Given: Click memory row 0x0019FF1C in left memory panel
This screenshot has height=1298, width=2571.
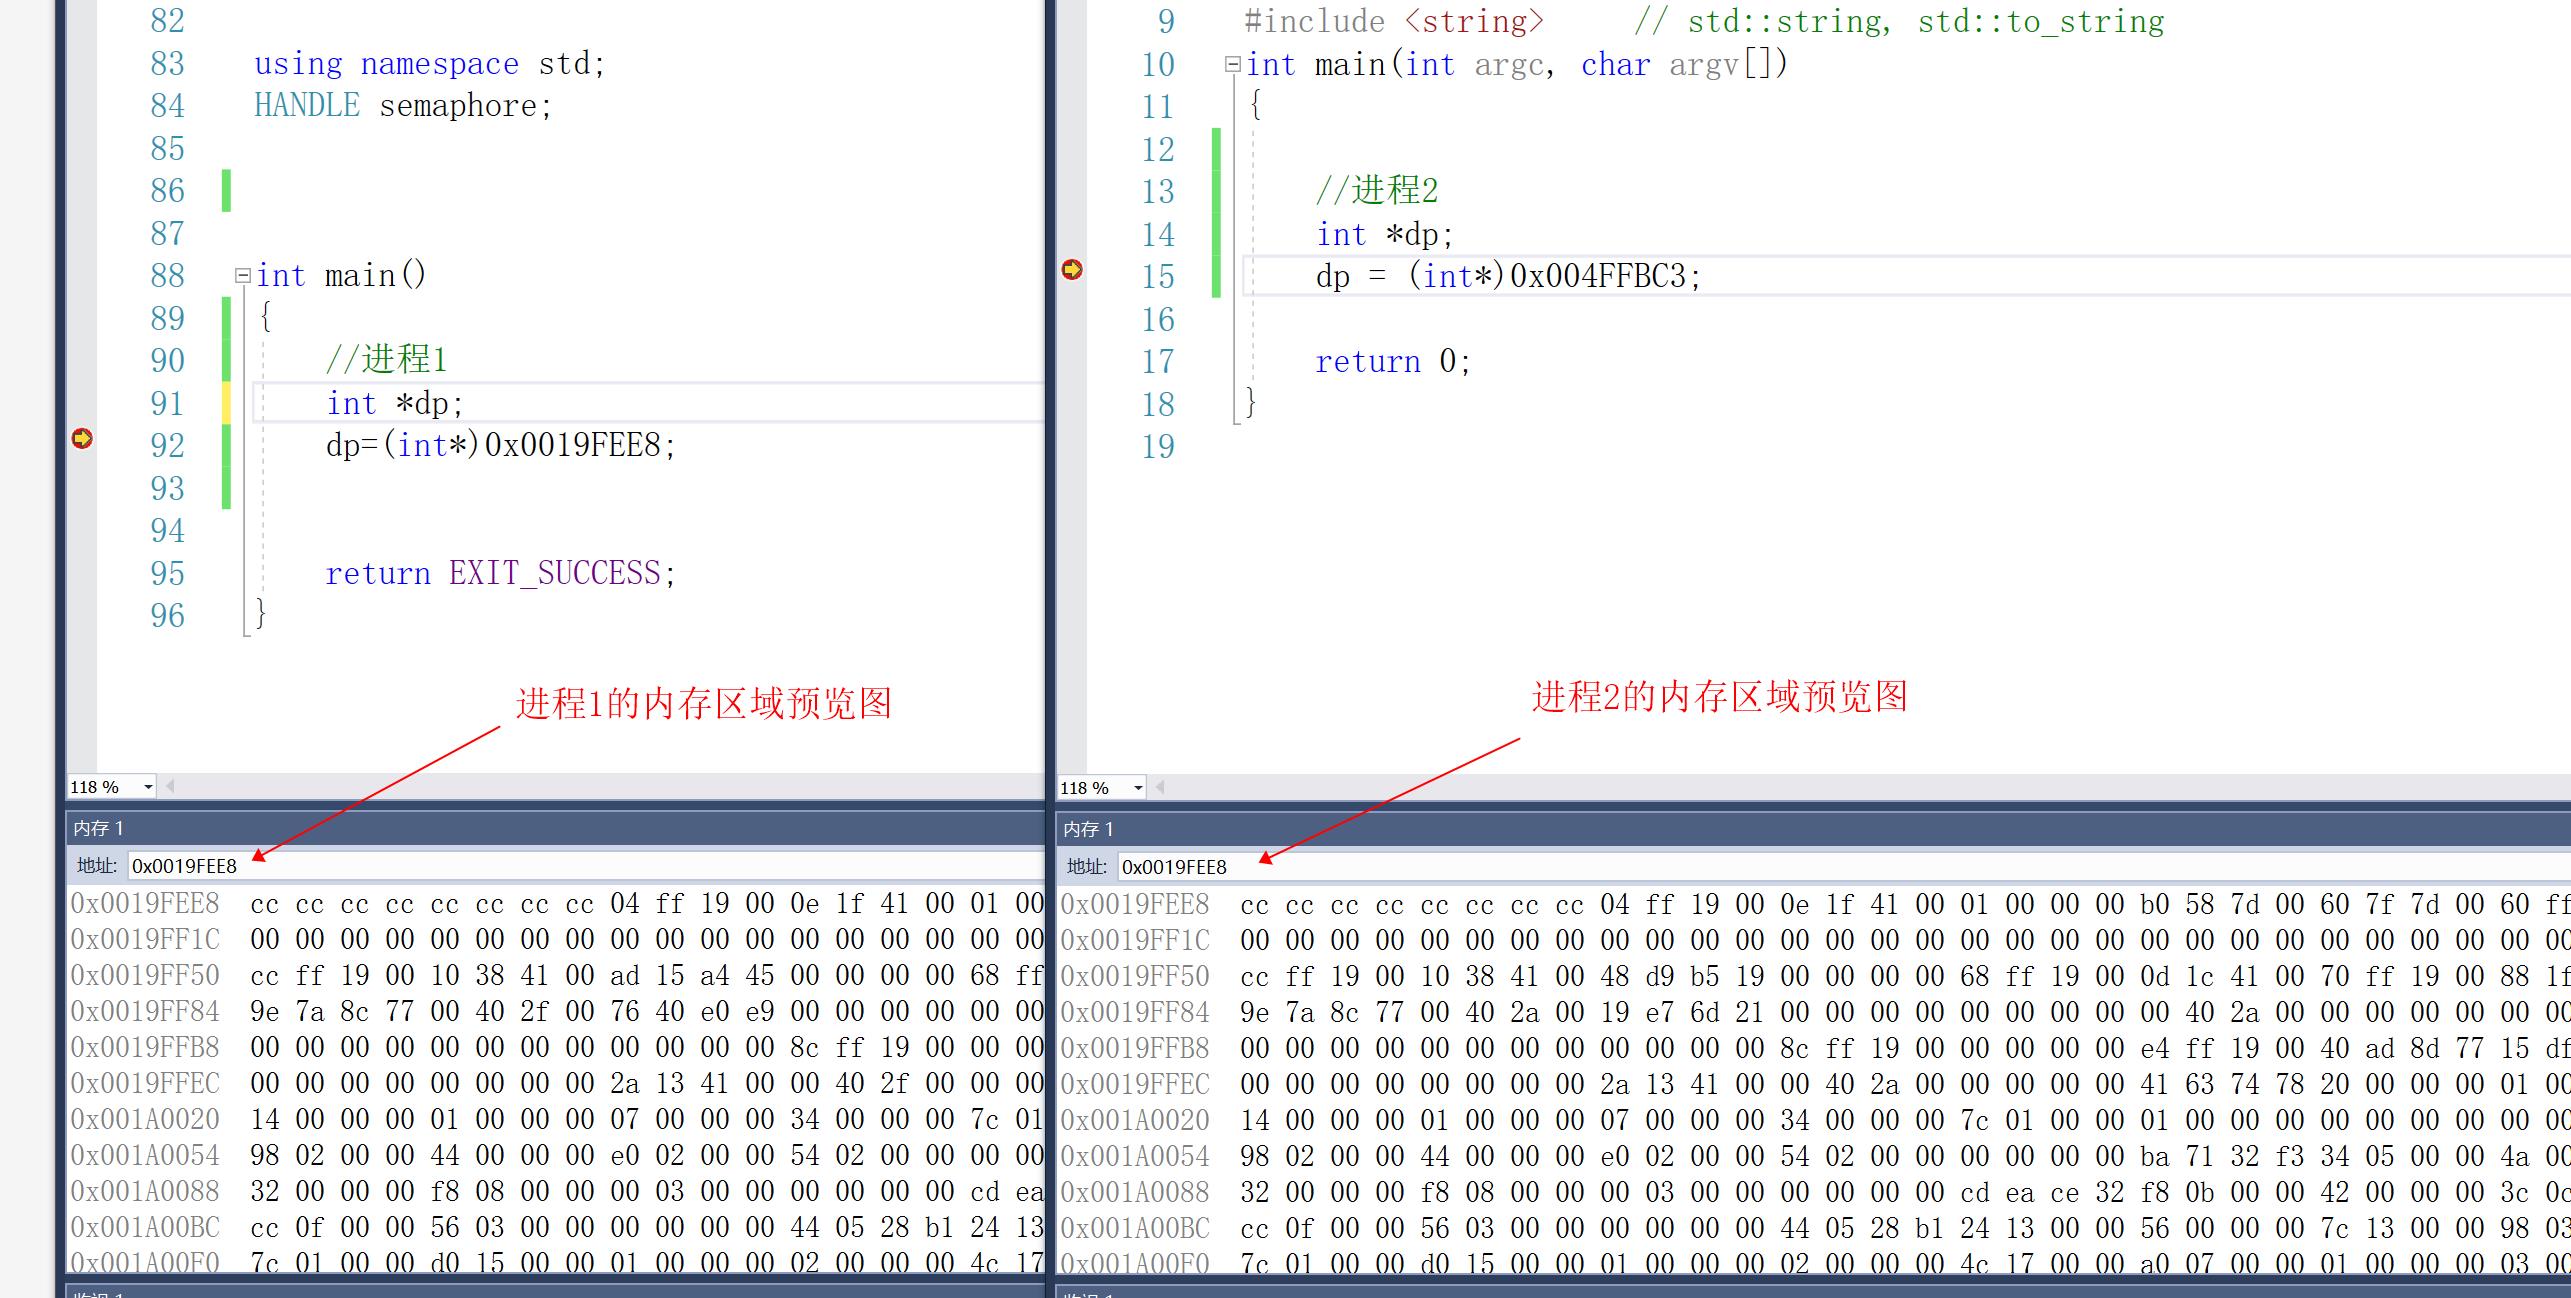Looking at the screenshot, I should [x=556, y=940].
